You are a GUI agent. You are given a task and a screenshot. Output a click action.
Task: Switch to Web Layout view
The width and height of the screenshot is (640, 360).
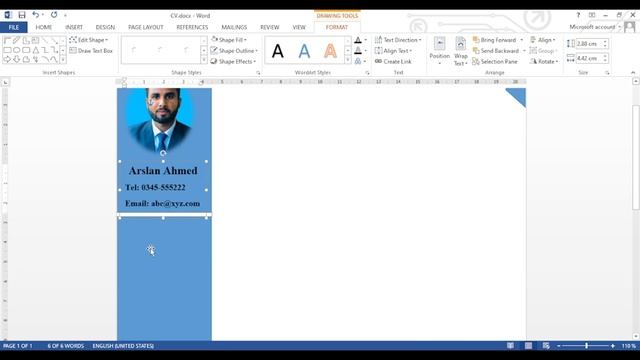pos(546,346)
